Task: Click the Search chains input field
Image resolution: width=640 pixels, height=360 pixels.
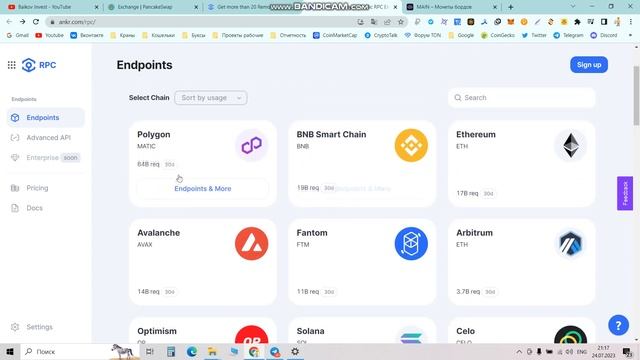Action: pos(521,98)
